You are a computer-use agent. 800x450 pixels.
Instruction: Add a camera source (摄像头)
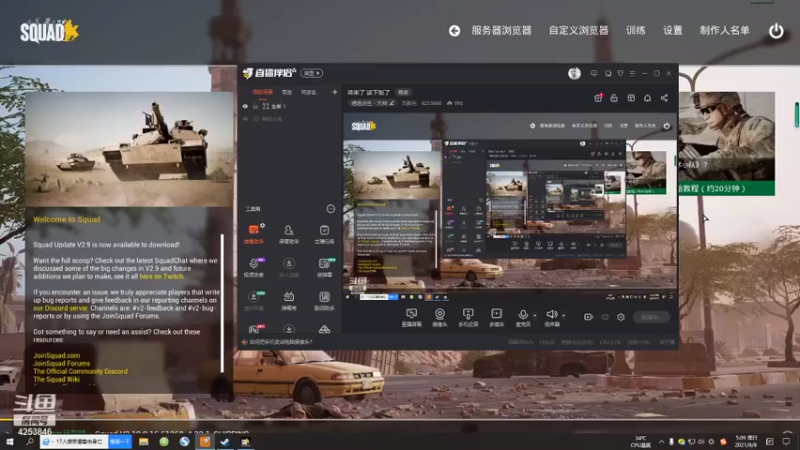[x=439, y=317]
